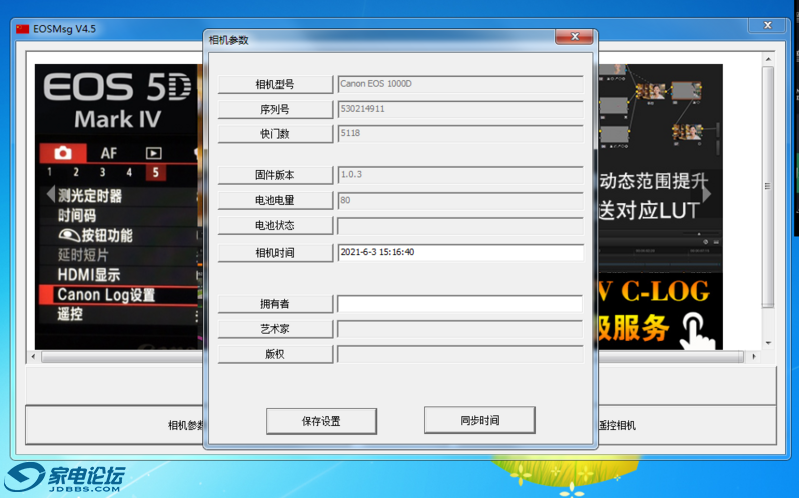Click the serial number field 530214911
The height and width of the screenshot is (498, 799).
point(461,109)
